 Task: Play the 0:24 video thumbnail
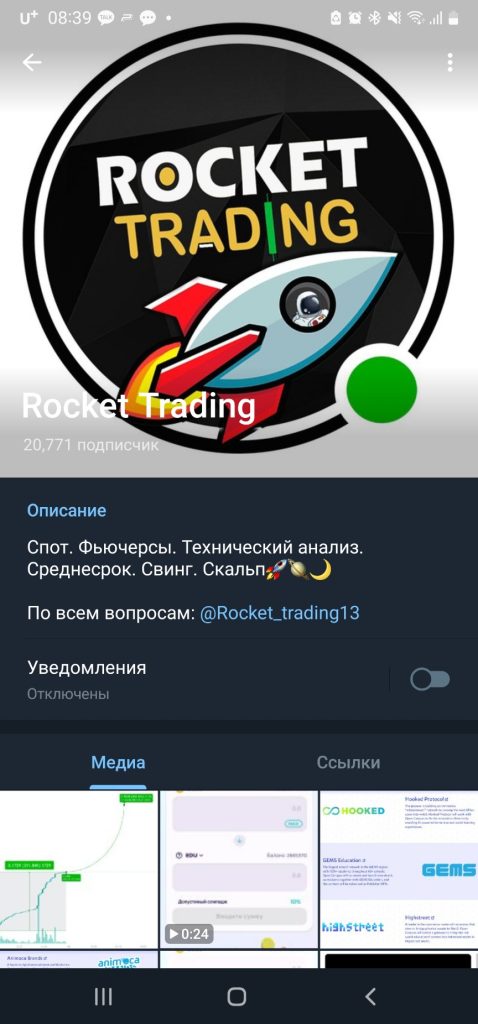click(238, 869)
